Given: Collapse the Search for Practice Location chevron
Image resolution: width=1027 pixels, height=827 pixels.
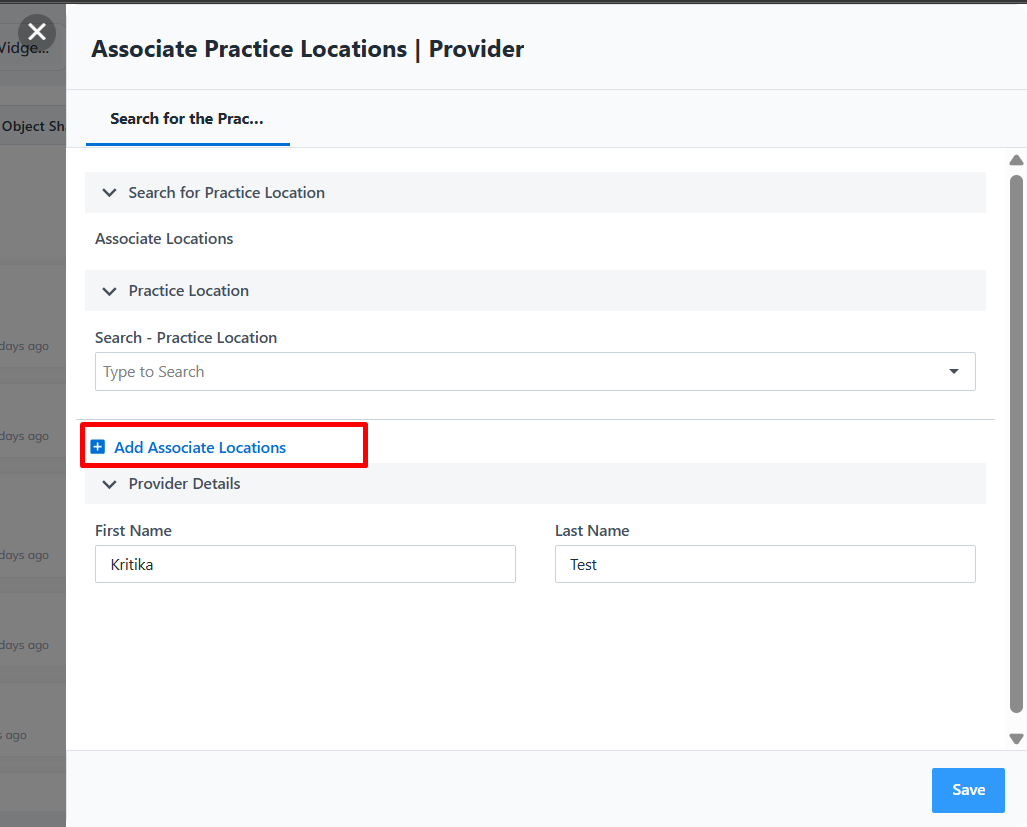Looking at the screenshot, I should click(x=109, y=193).
